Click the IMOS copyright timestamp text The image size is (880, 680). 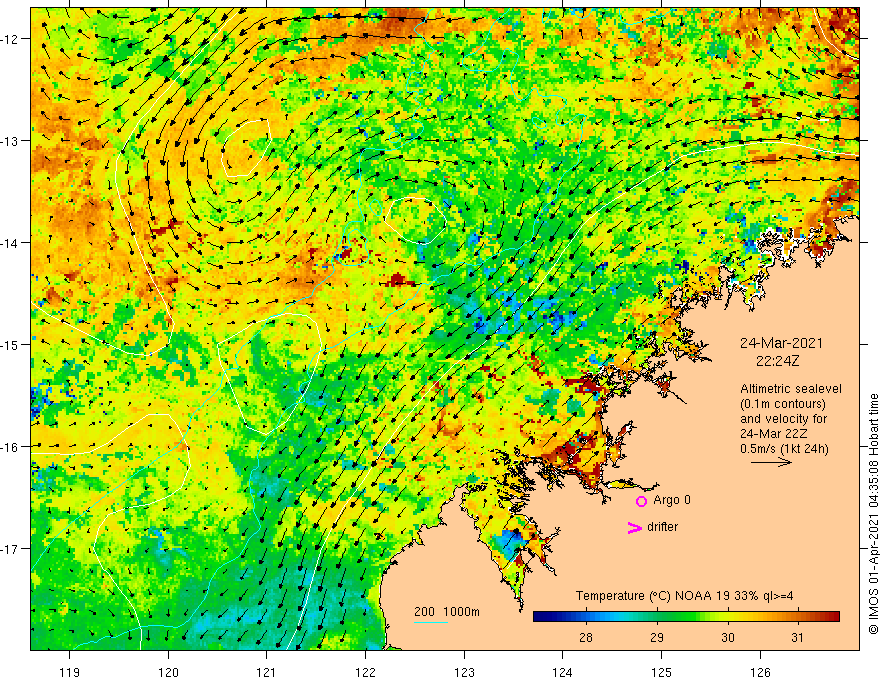pyautogui.click(x=873, y=514)
